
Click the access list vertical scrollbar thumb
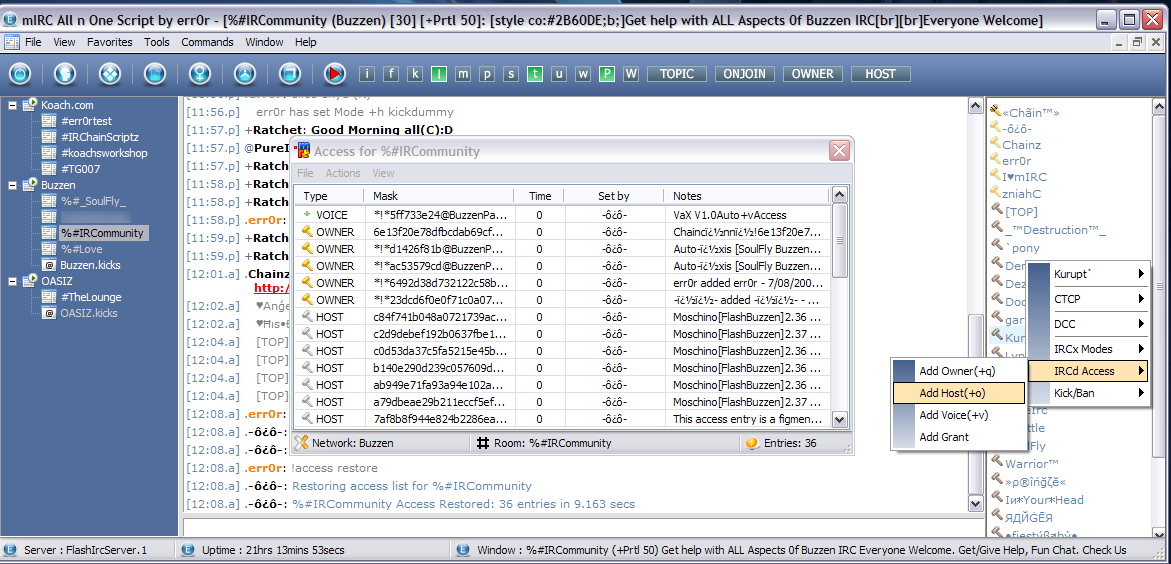pyautogui.click(x=839, y=241)
